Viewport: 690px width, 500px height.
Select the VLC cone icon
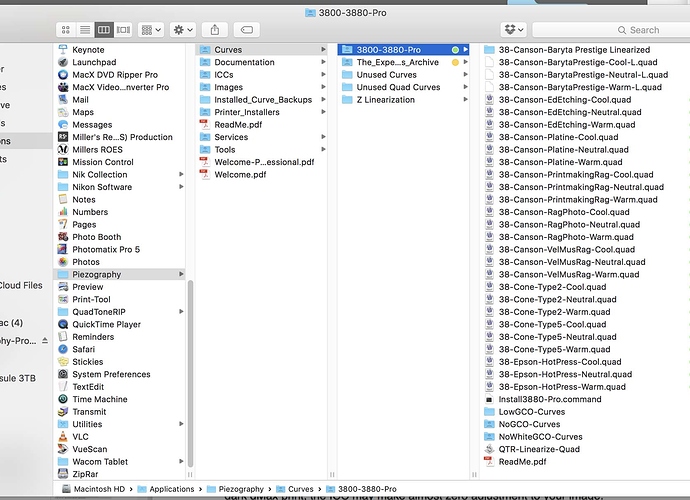tap(63, 437)
